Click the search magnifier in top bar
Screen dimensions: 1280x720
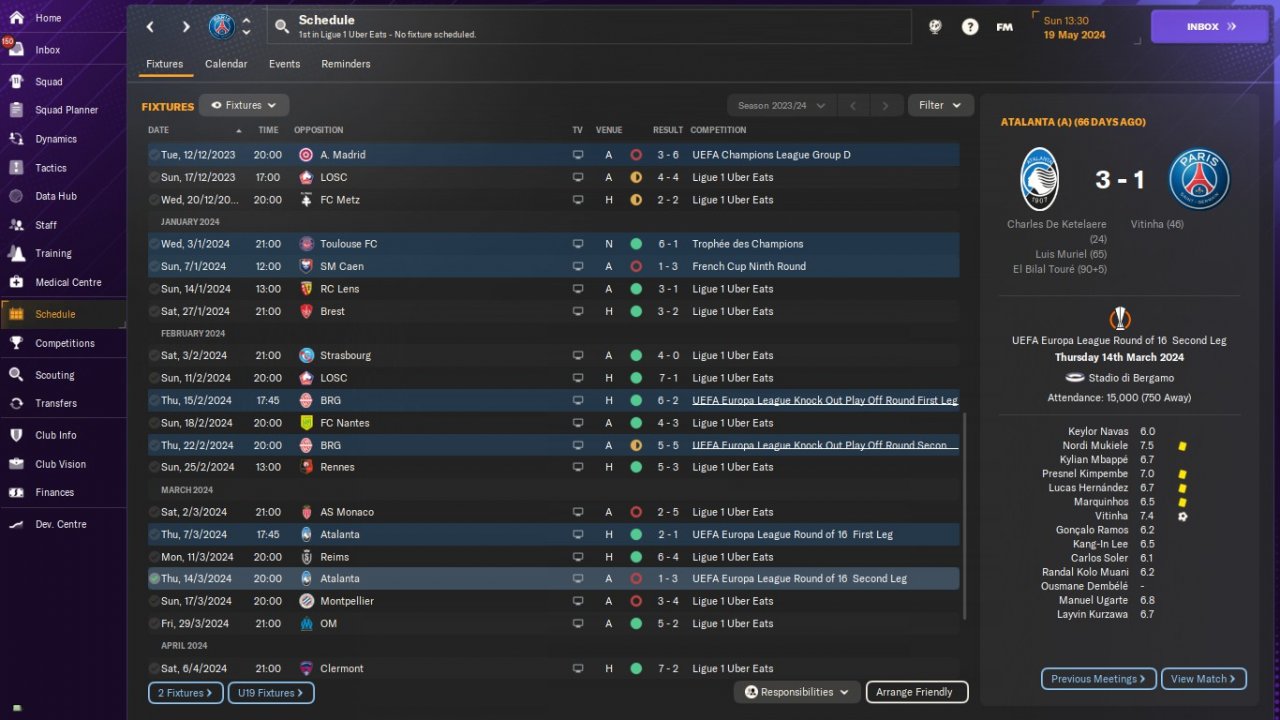click(x=282, y=27)
